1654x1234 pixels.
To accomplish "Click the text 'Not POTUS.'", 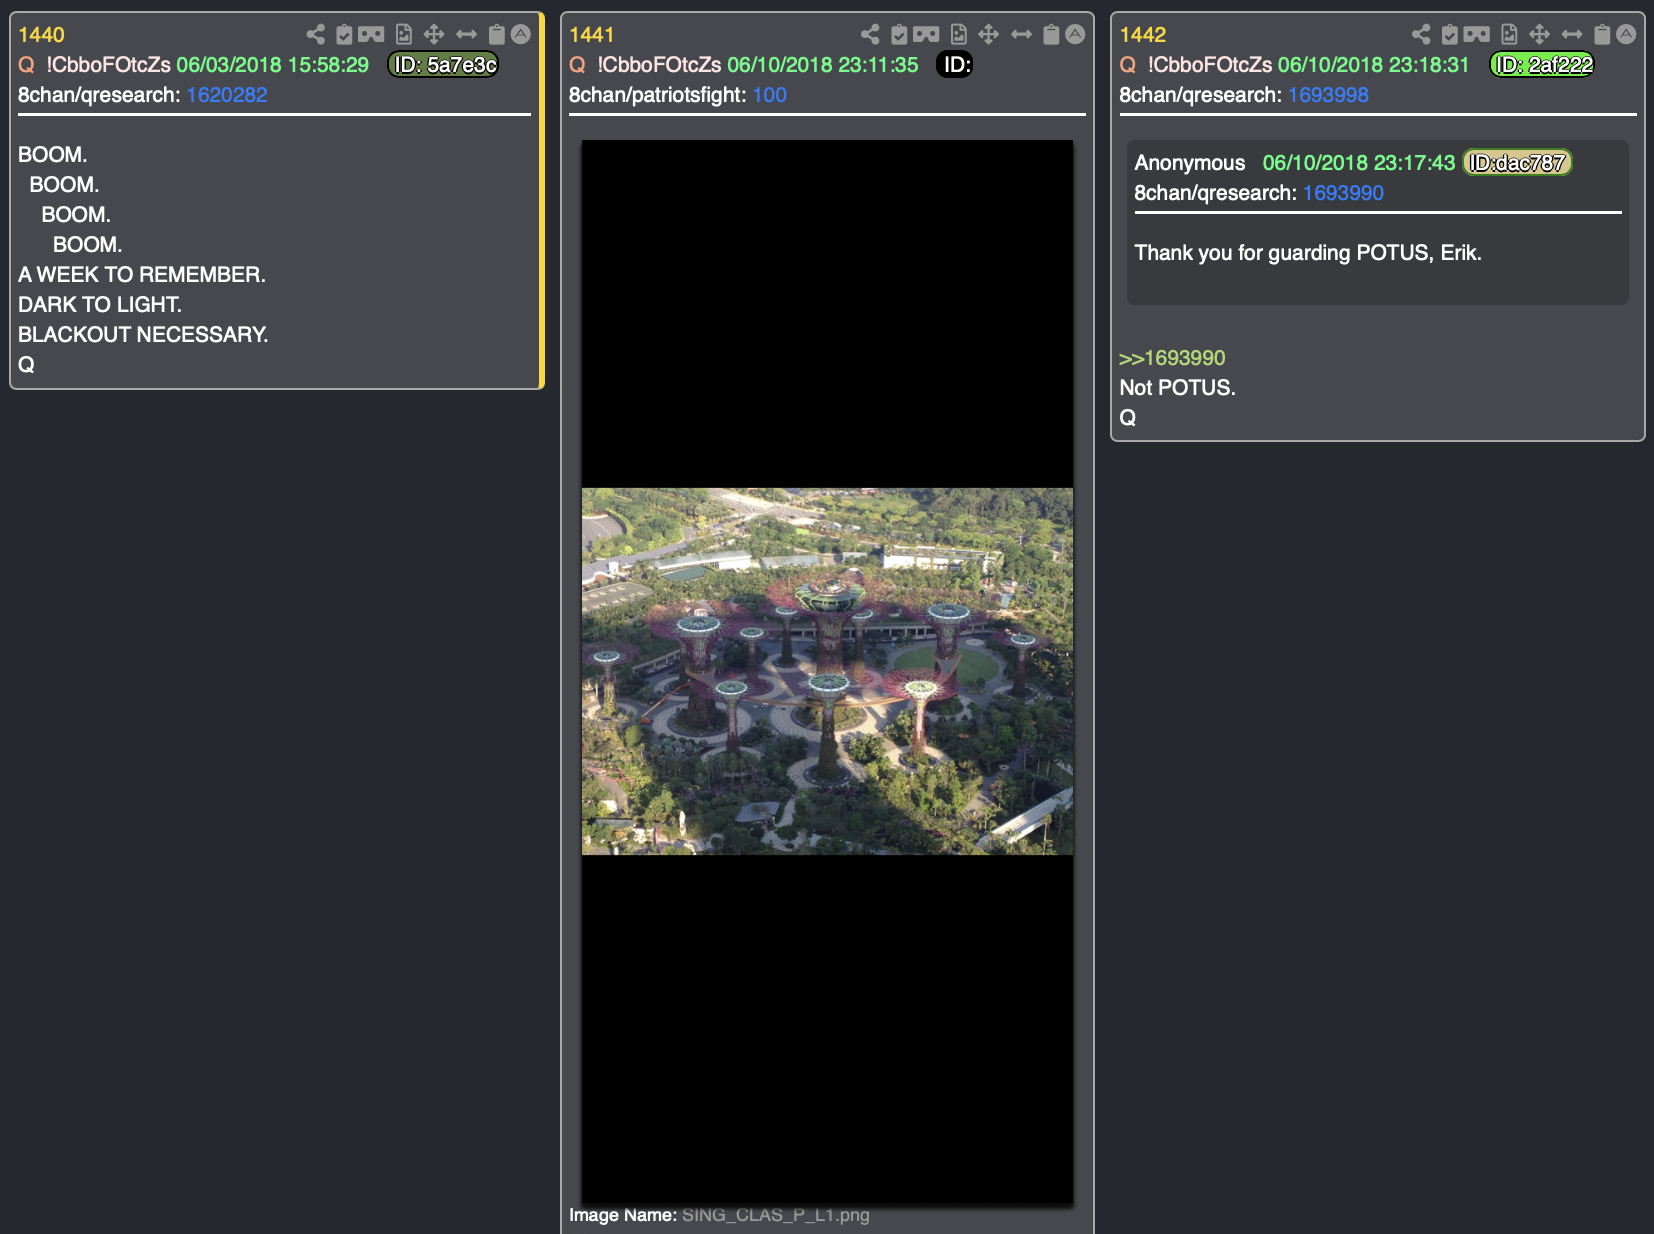I will 1177,388.
